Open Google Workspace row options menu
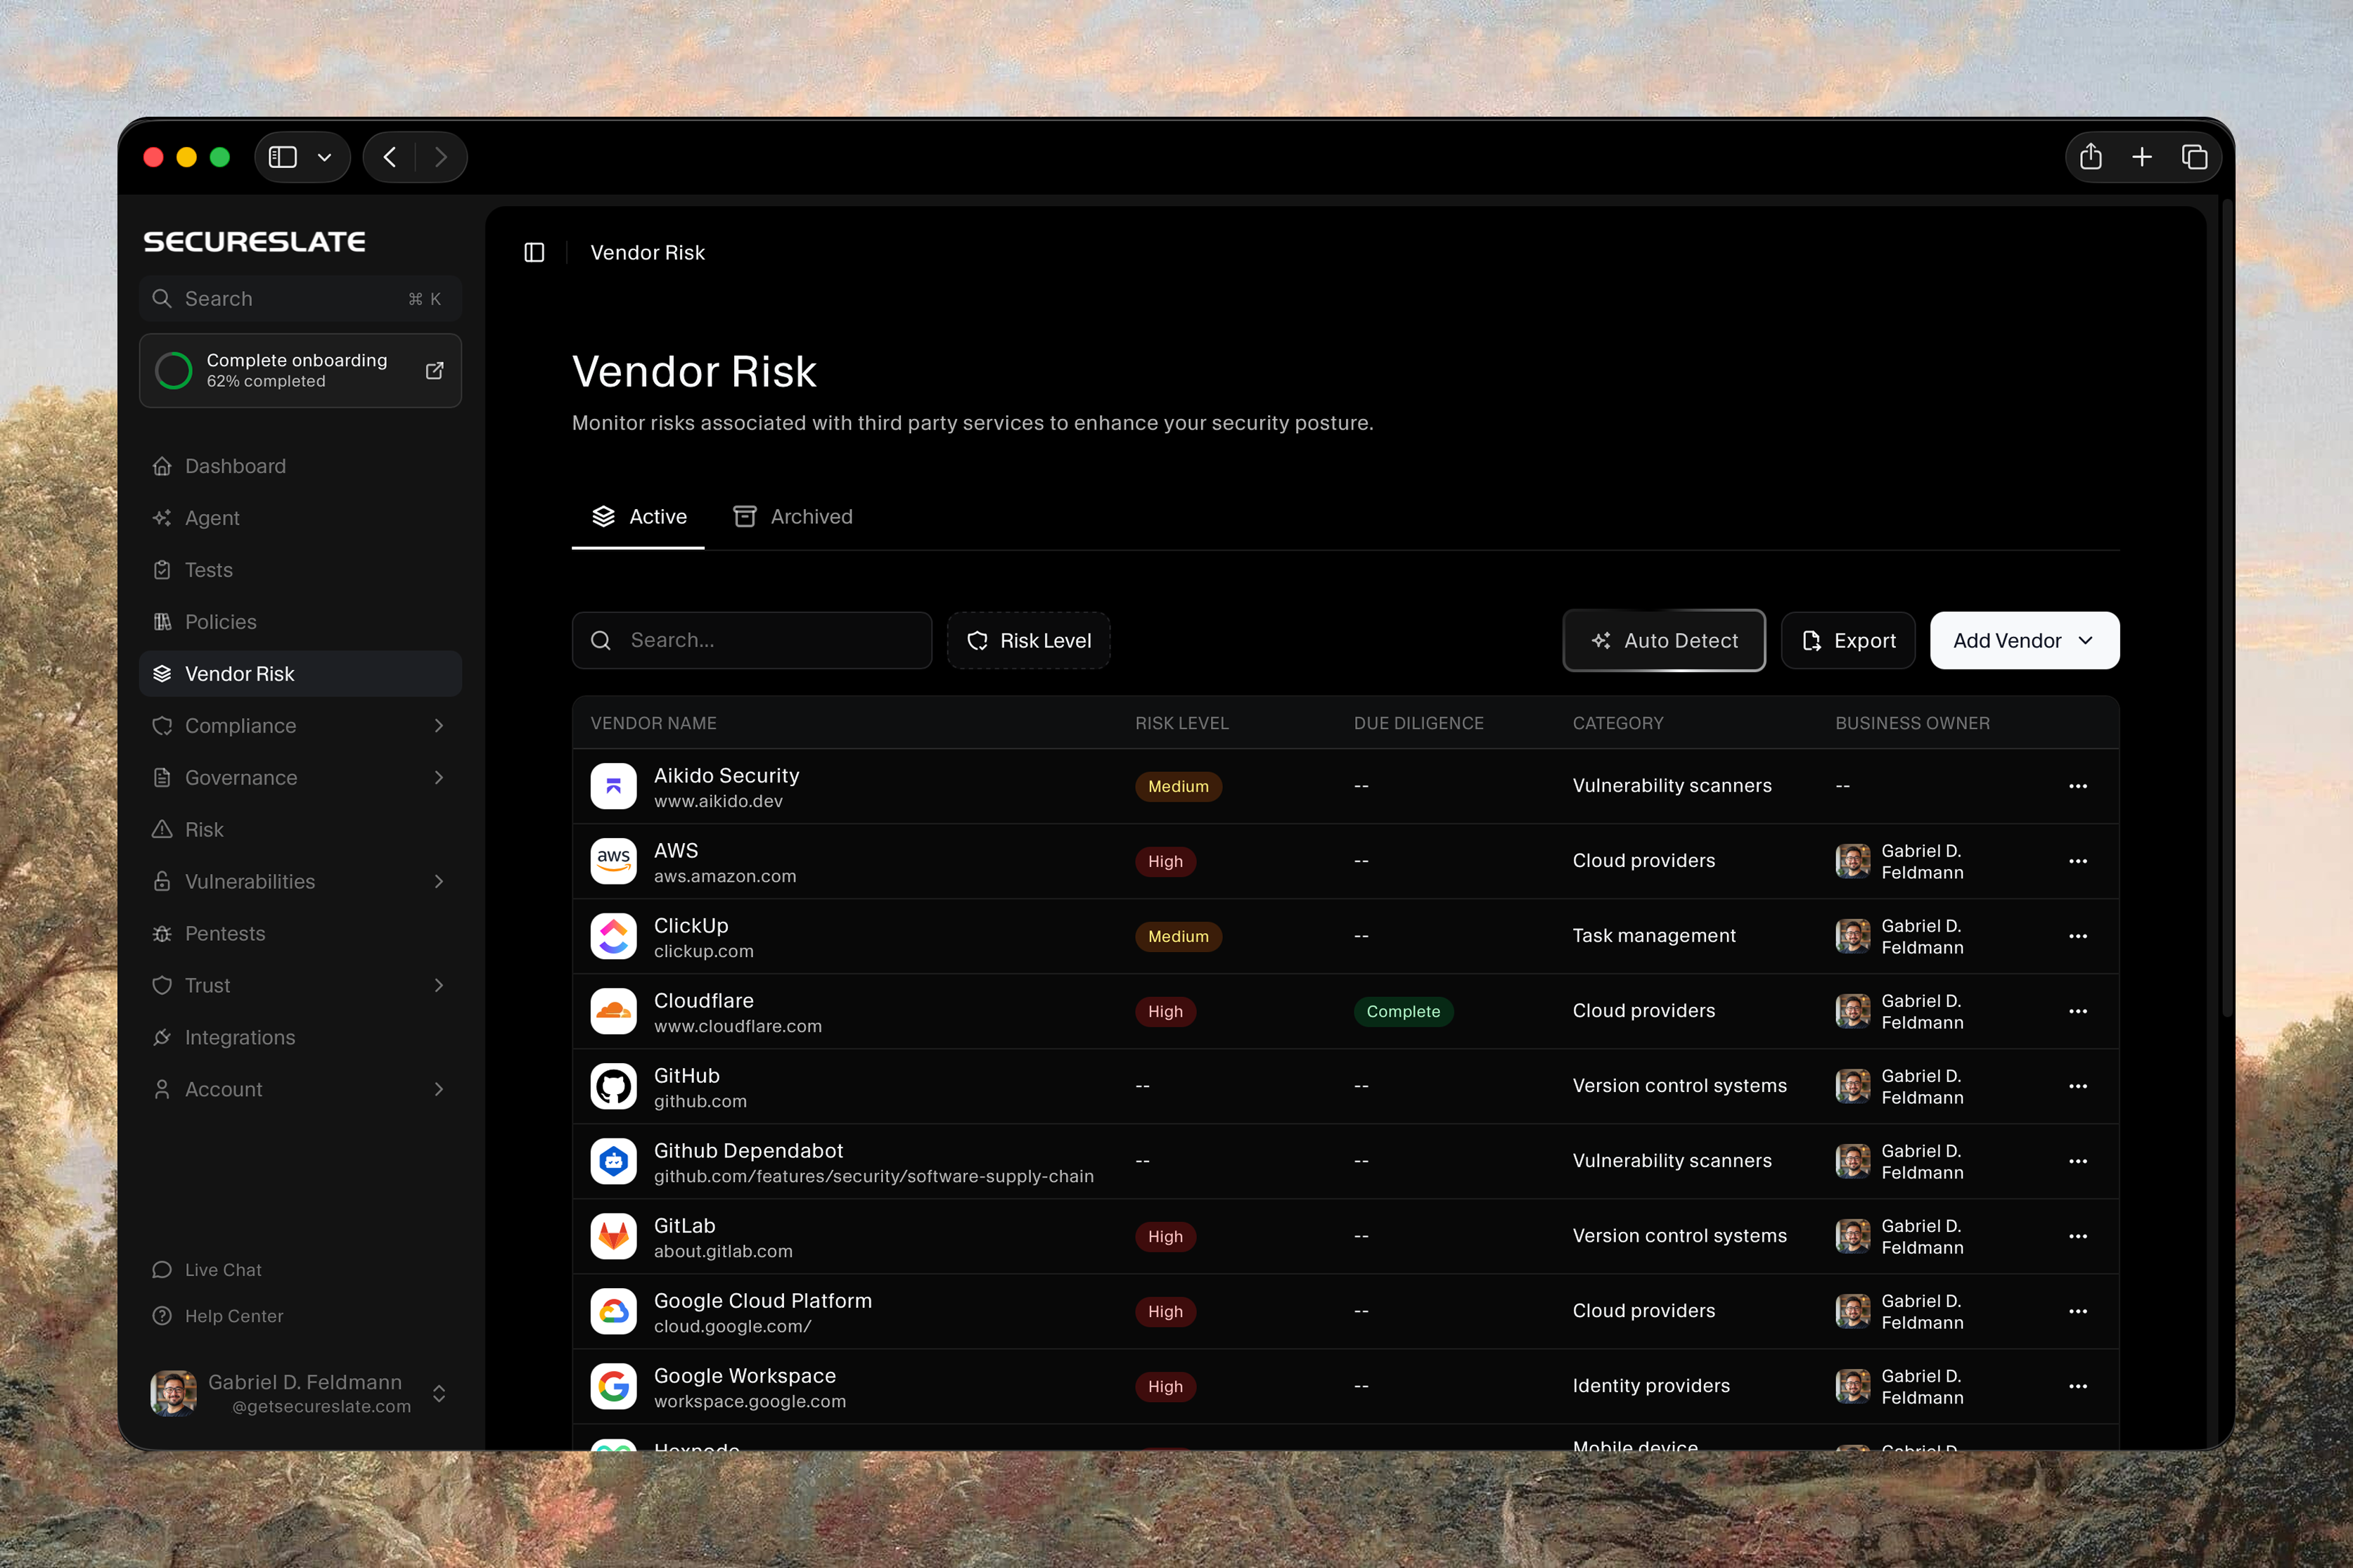 [x=2078, y=1386]
